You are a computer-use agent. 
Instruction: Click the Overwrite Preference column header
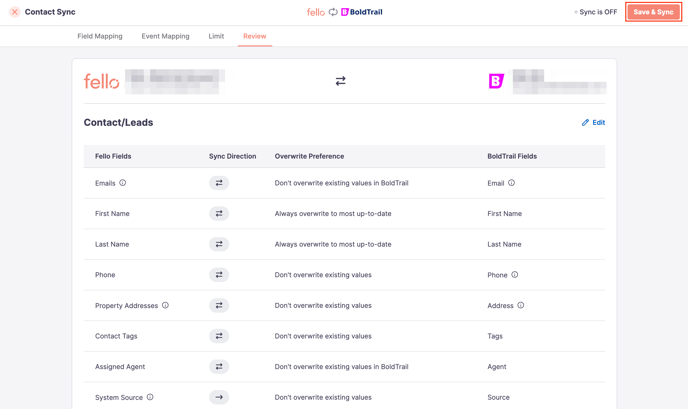(x=309, y=156)
